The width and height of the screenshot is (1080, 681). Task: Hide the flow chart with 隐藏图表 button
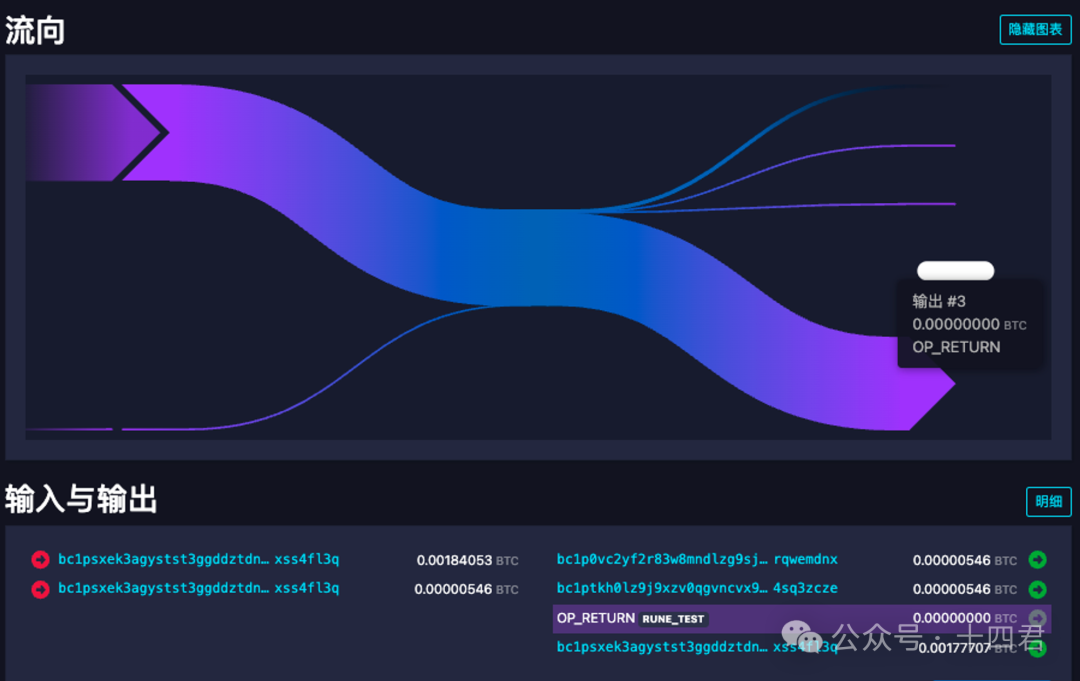point(1035,29)
